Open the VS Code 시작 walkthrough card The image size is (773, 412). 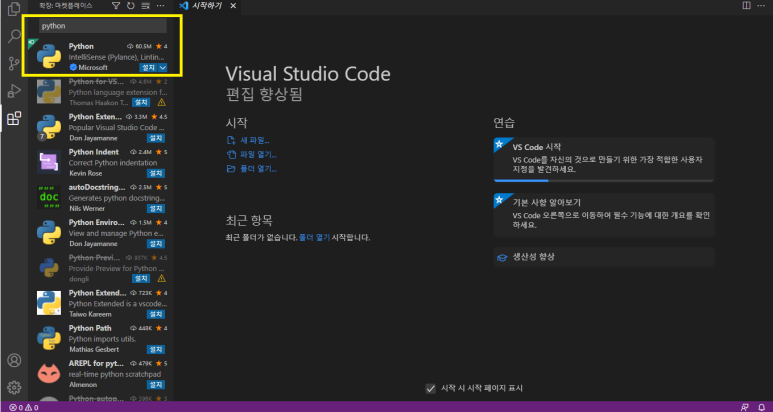pos(604,160)
